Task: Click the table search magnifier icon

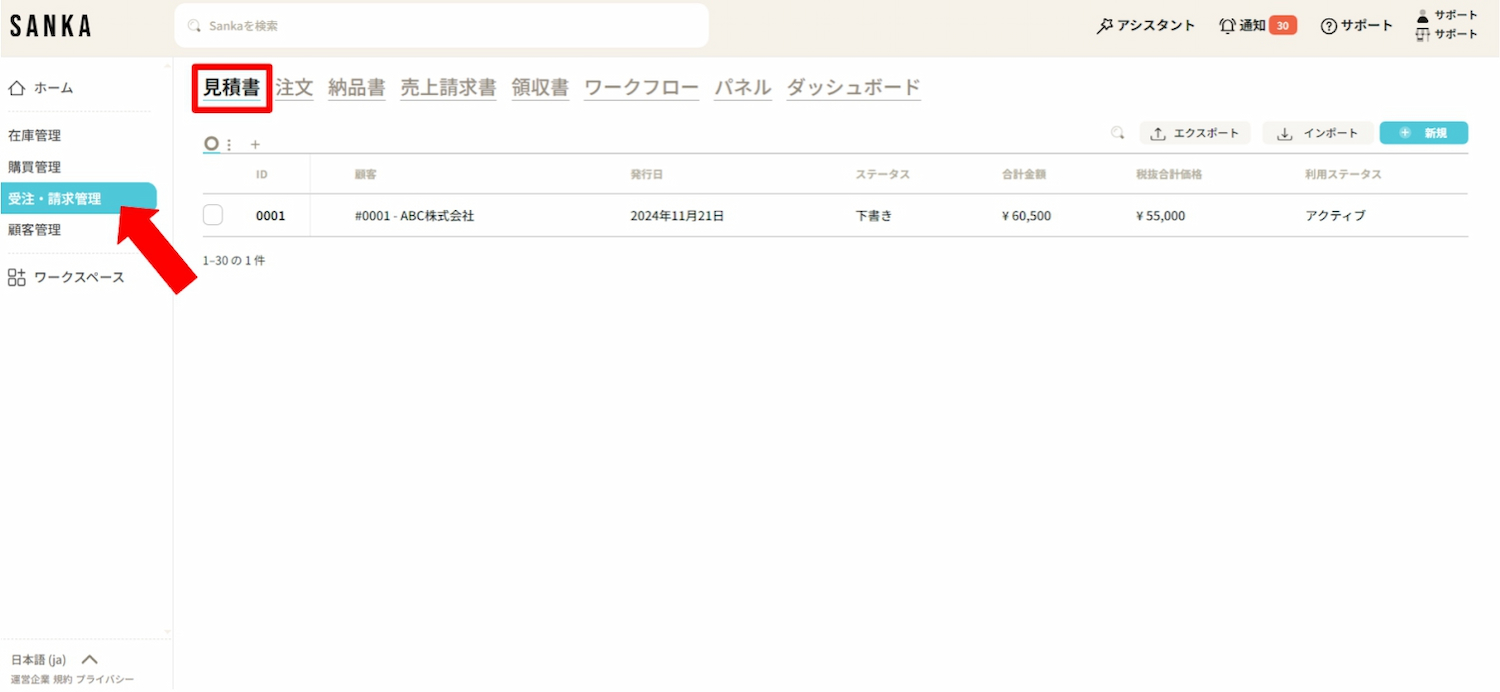Action: (1118, 133)
